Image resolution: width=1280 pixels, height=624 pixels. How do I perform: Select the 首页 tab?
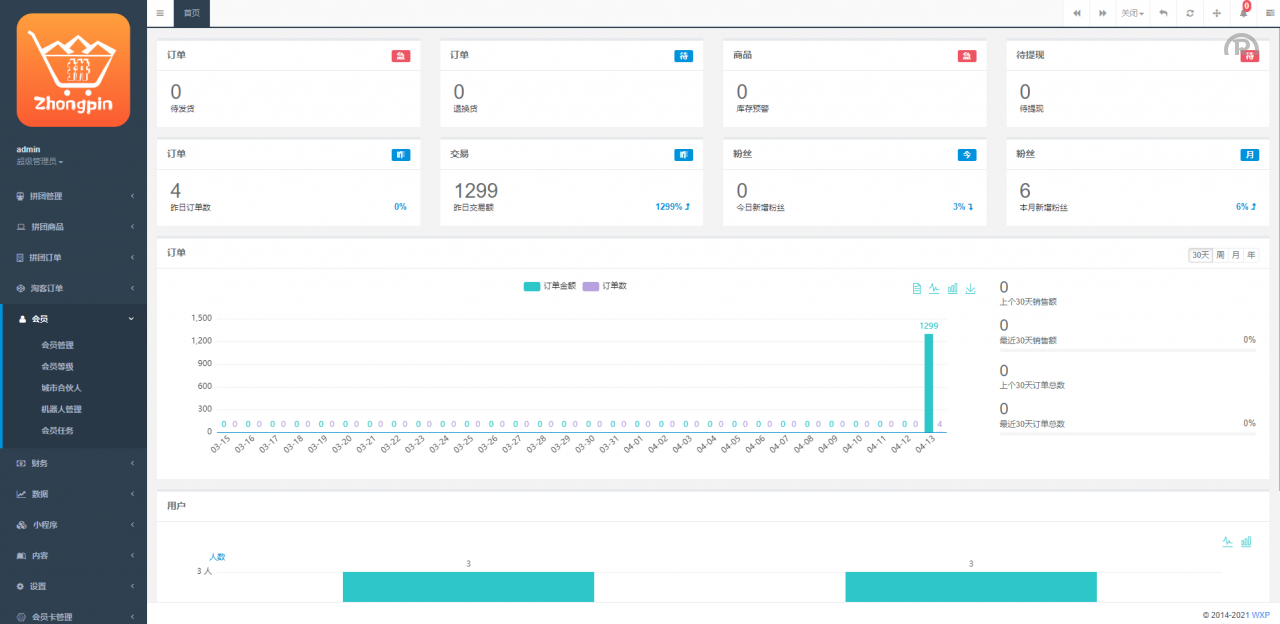pos(191,13)
